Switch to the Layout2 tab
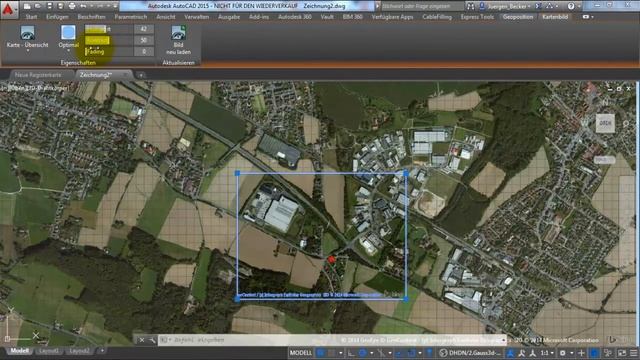Screen dimensions: 640x360 tap(79, 351)
